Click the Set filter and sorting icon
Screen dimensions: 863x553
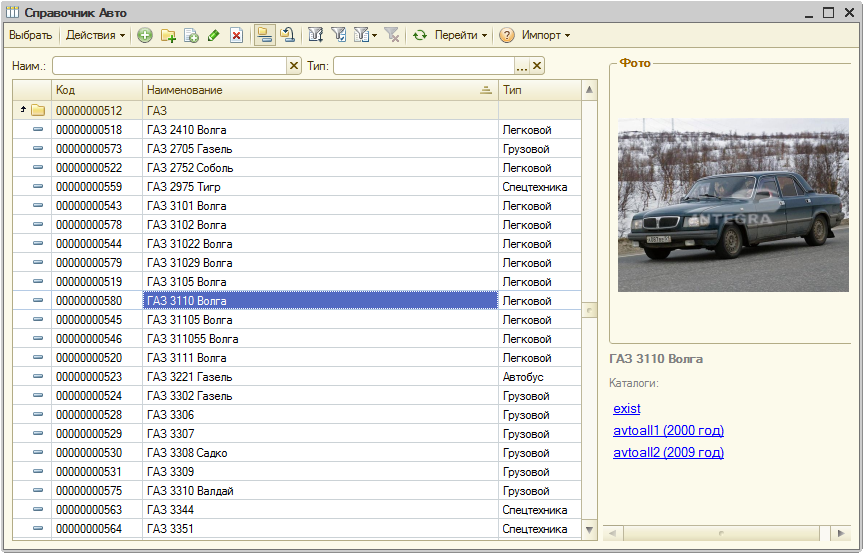pyautogui.click(x=315, y=35)
